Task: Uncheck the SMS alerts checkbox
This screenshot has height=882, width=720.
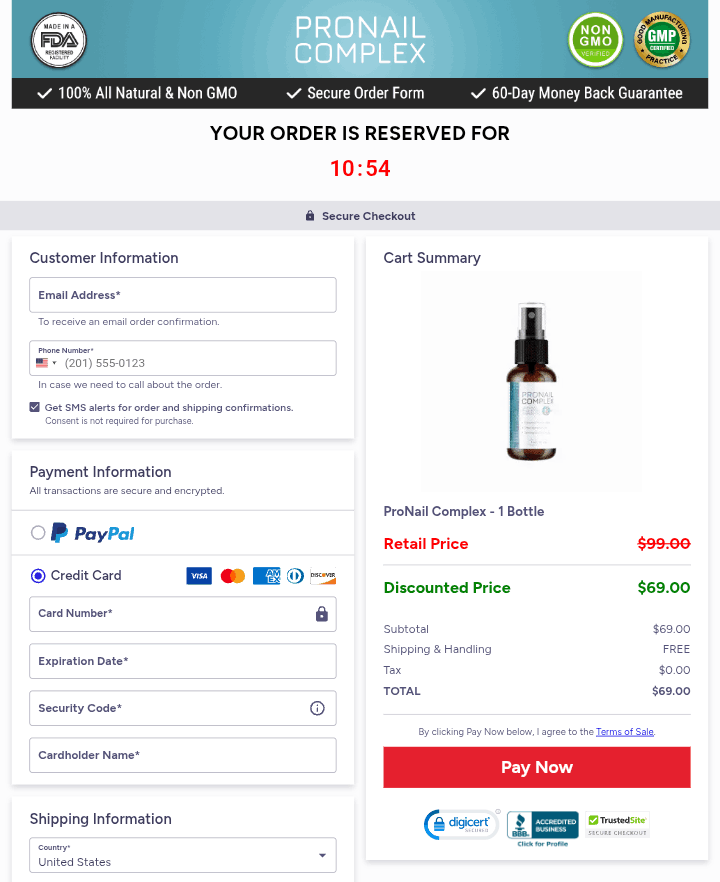Action: pos(35,407)
